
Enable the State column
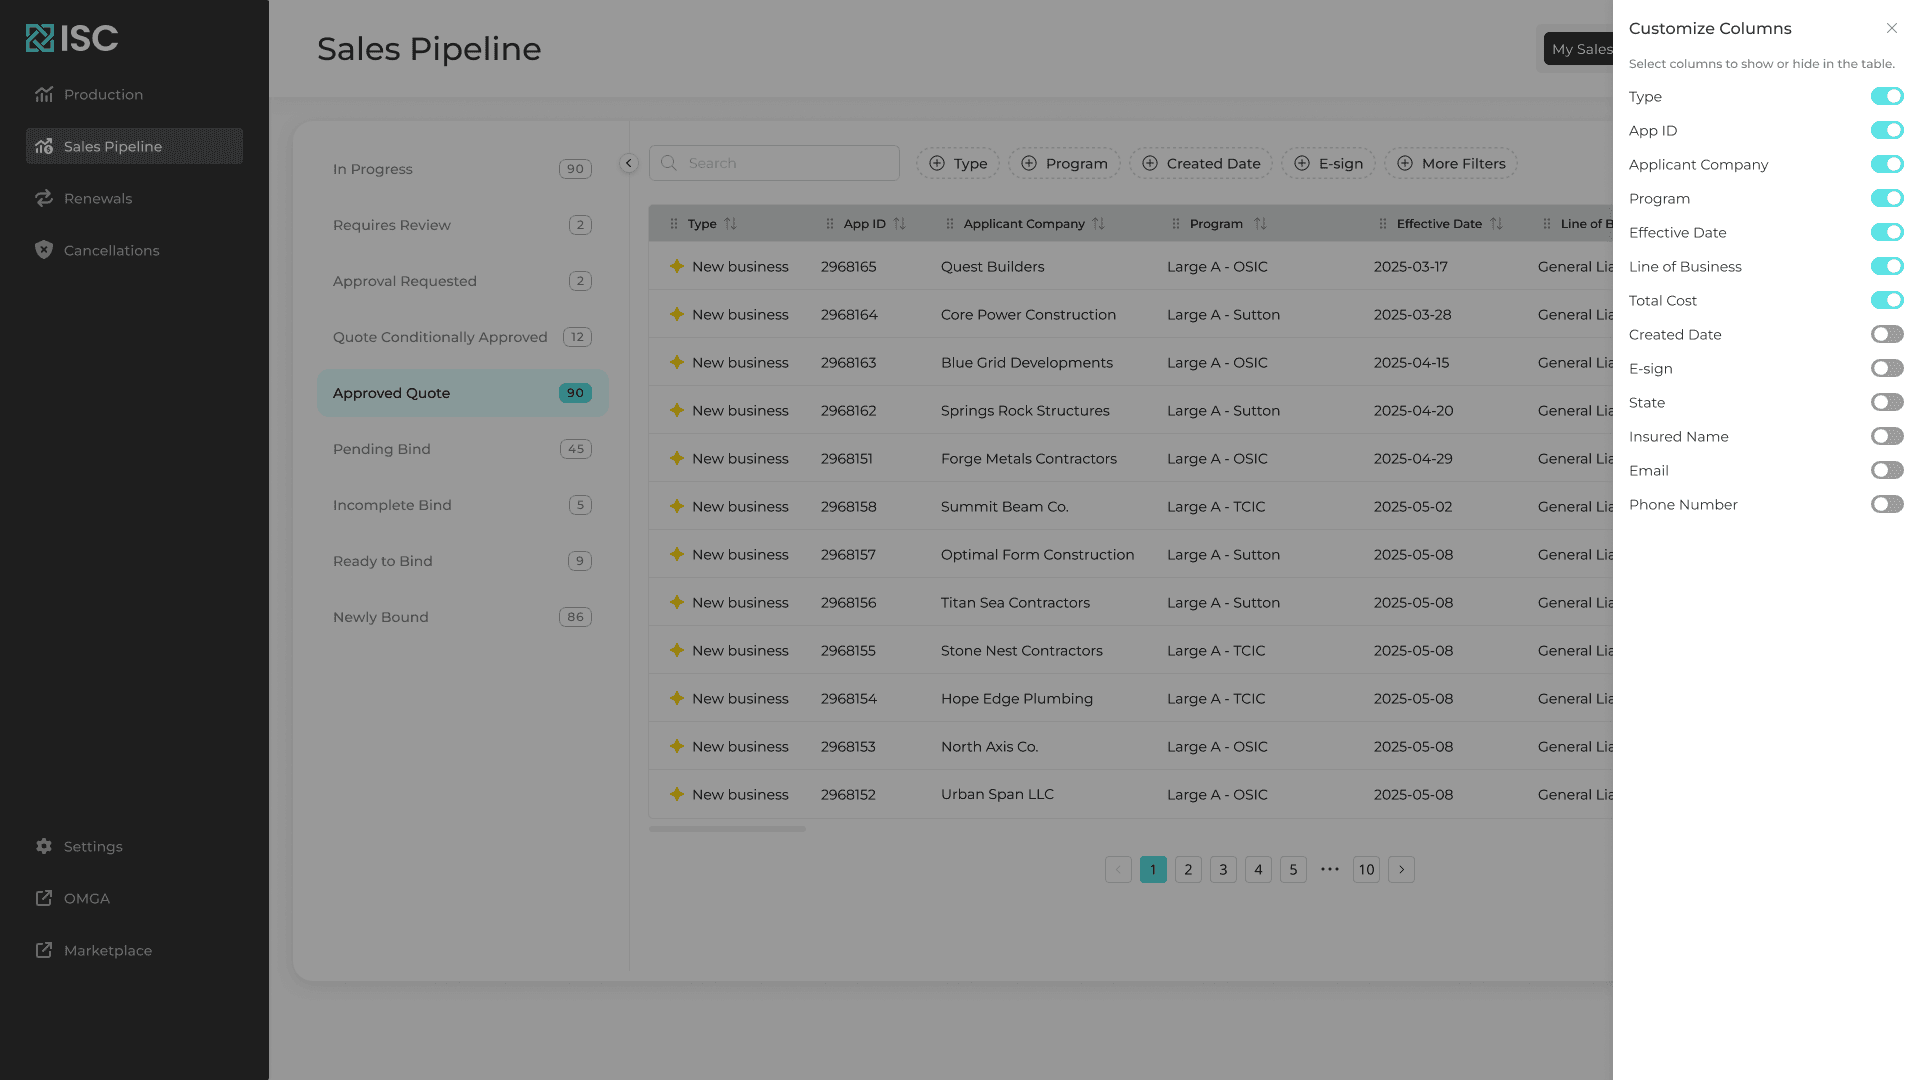coord(1887,402)
